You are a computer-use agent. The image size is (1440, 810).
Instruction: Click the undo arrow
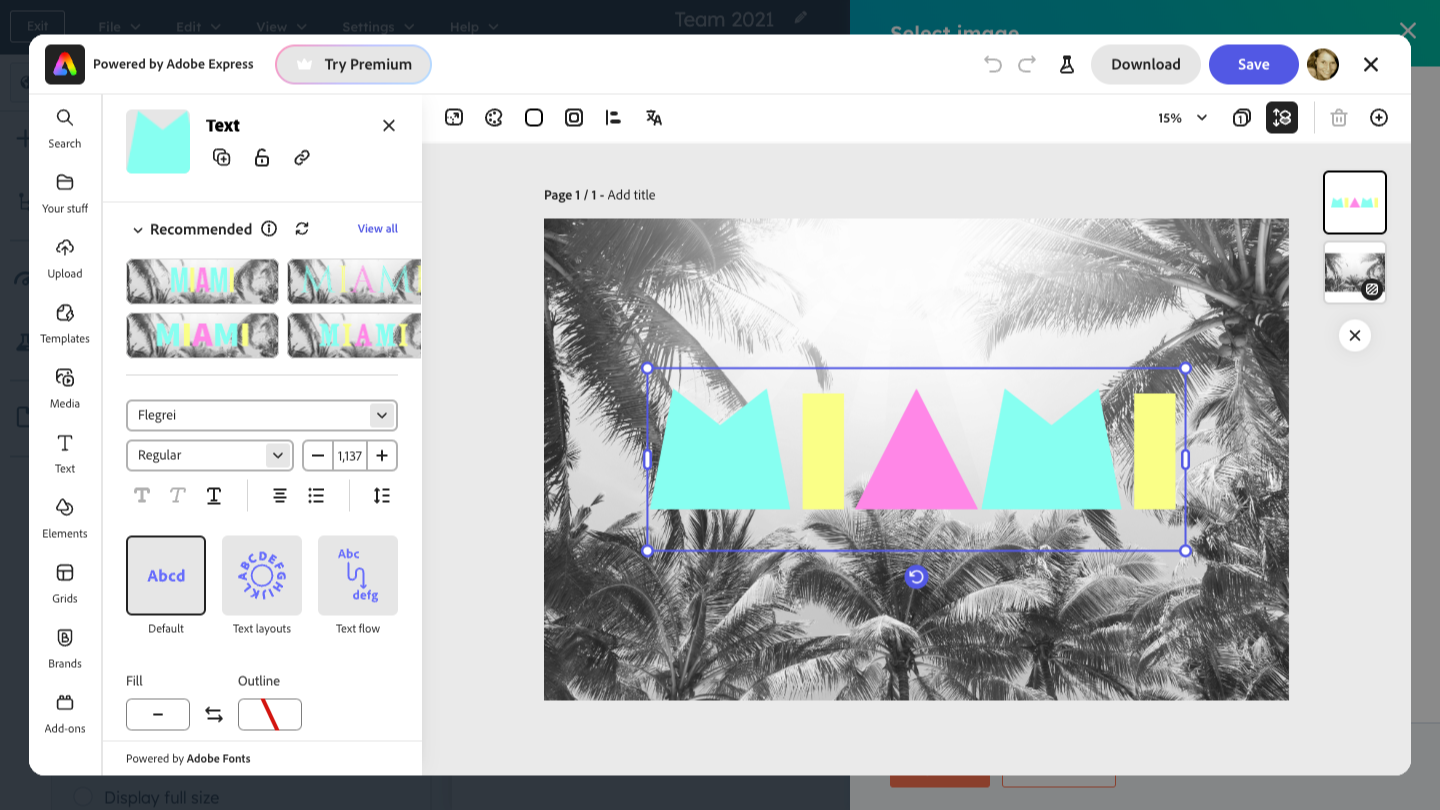(x=992, y=64)
